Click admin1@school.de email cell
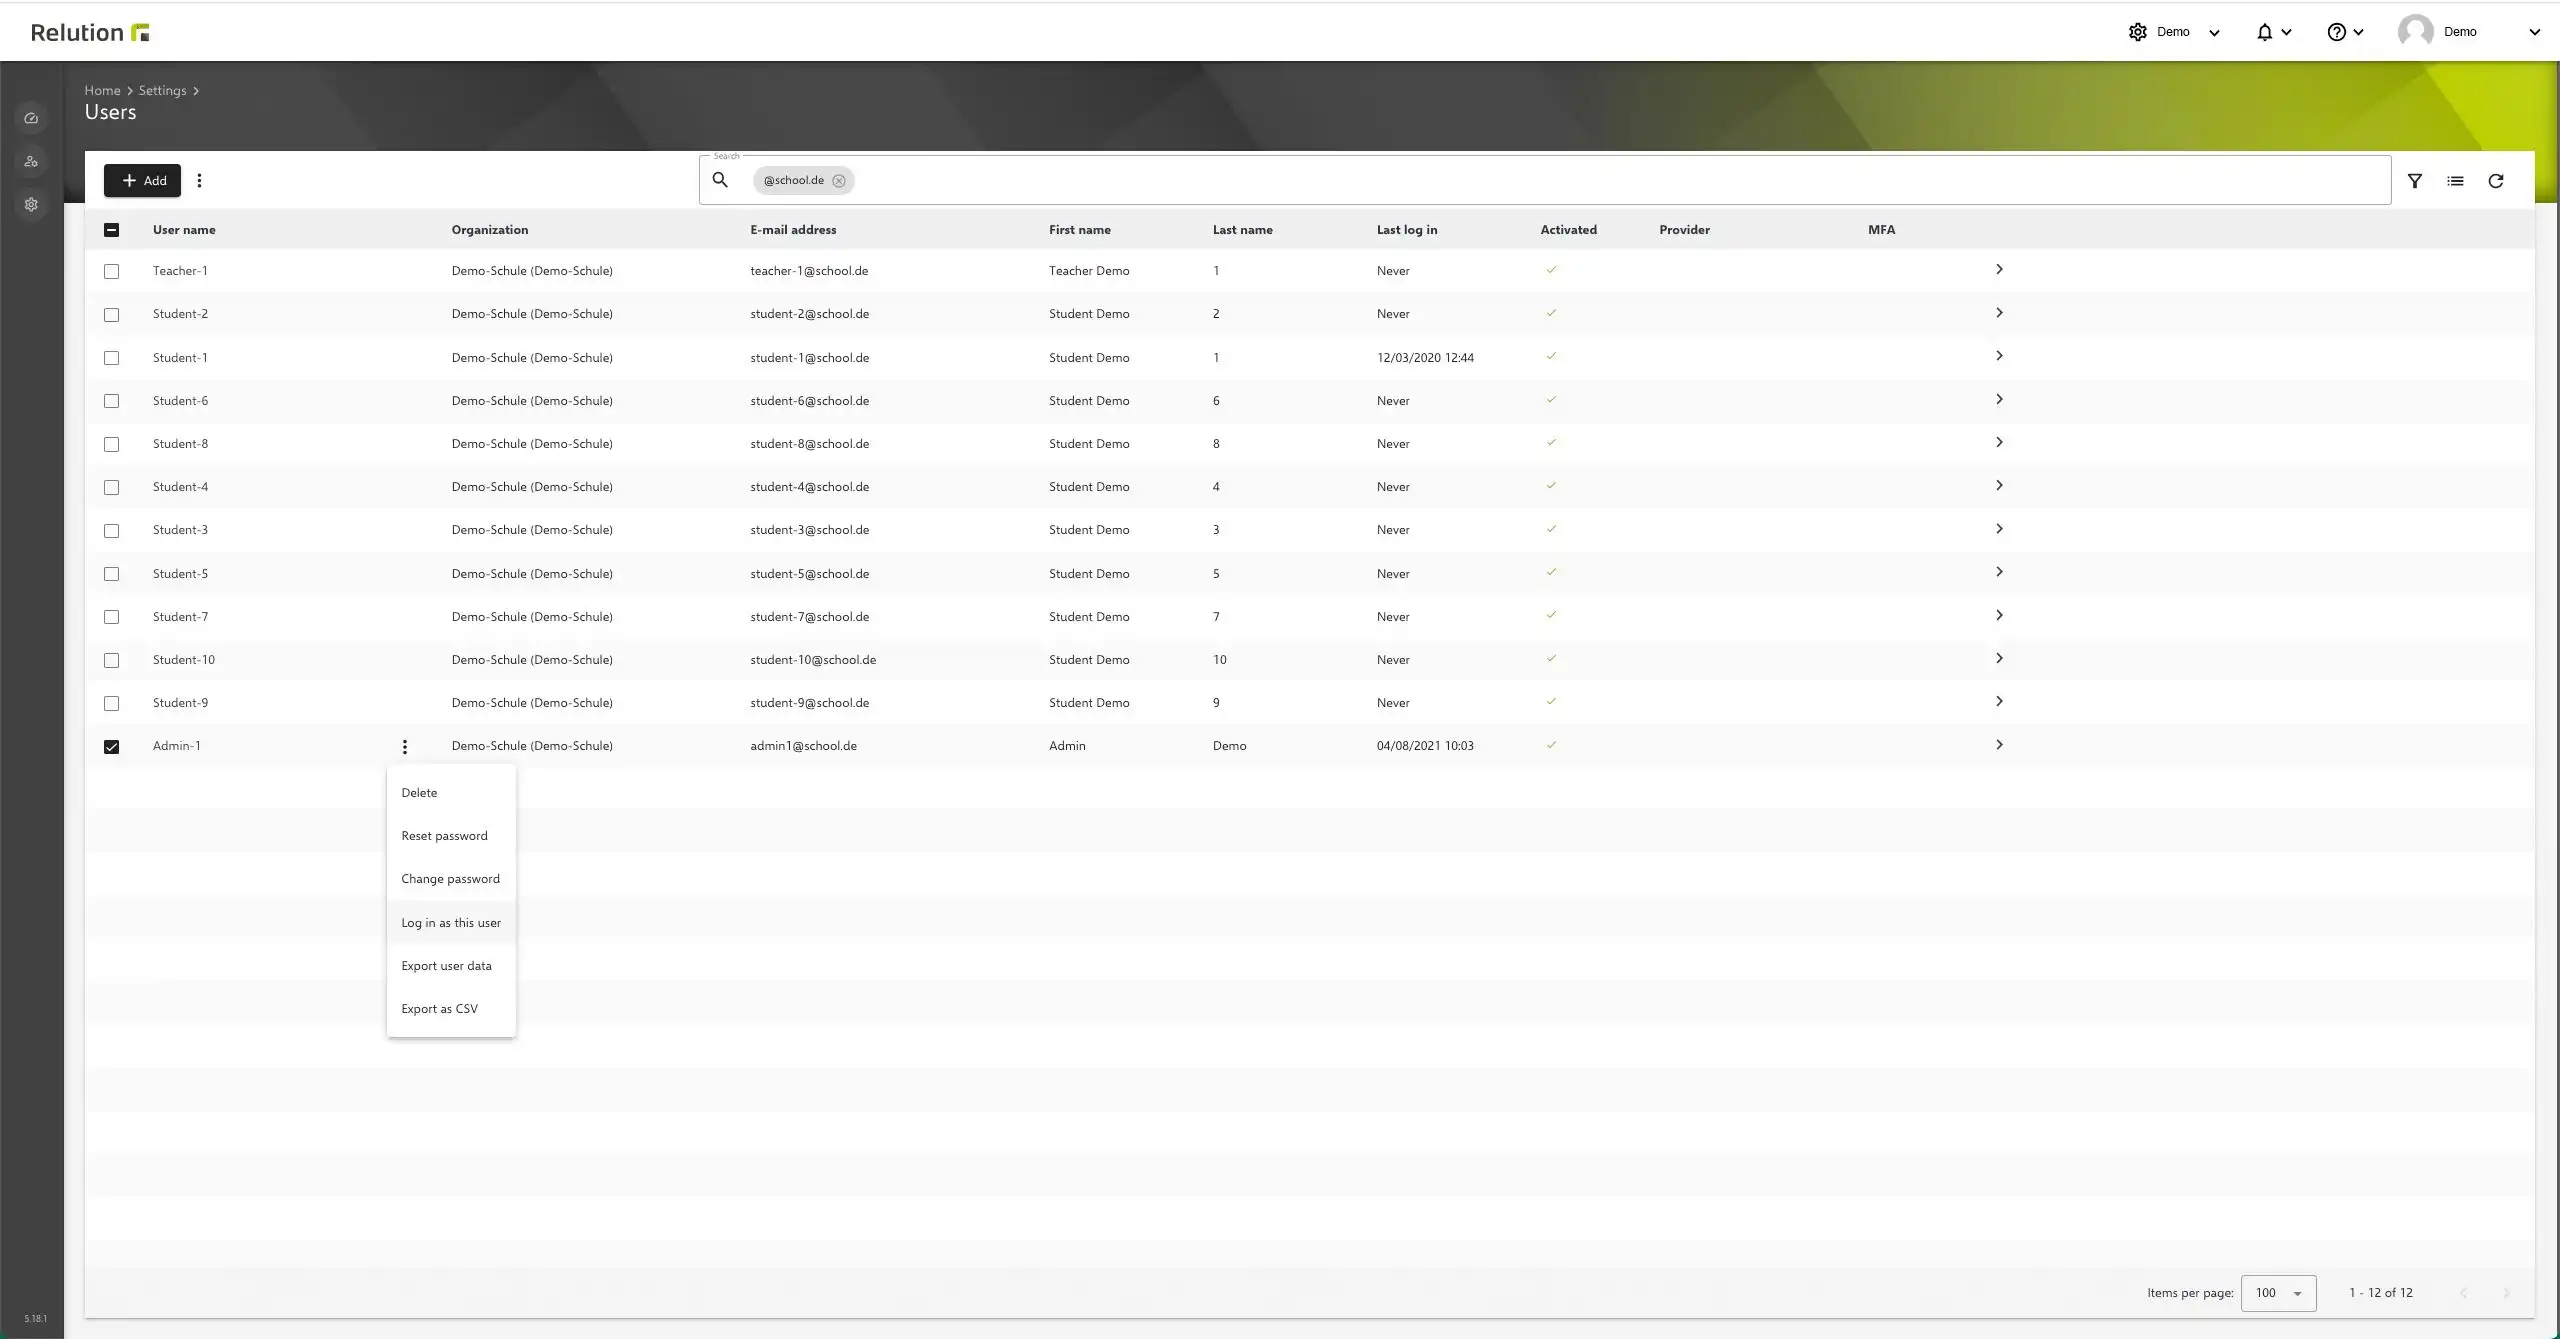The width and height of the screenshot is (2560, 1339). (x=803, y=746)
